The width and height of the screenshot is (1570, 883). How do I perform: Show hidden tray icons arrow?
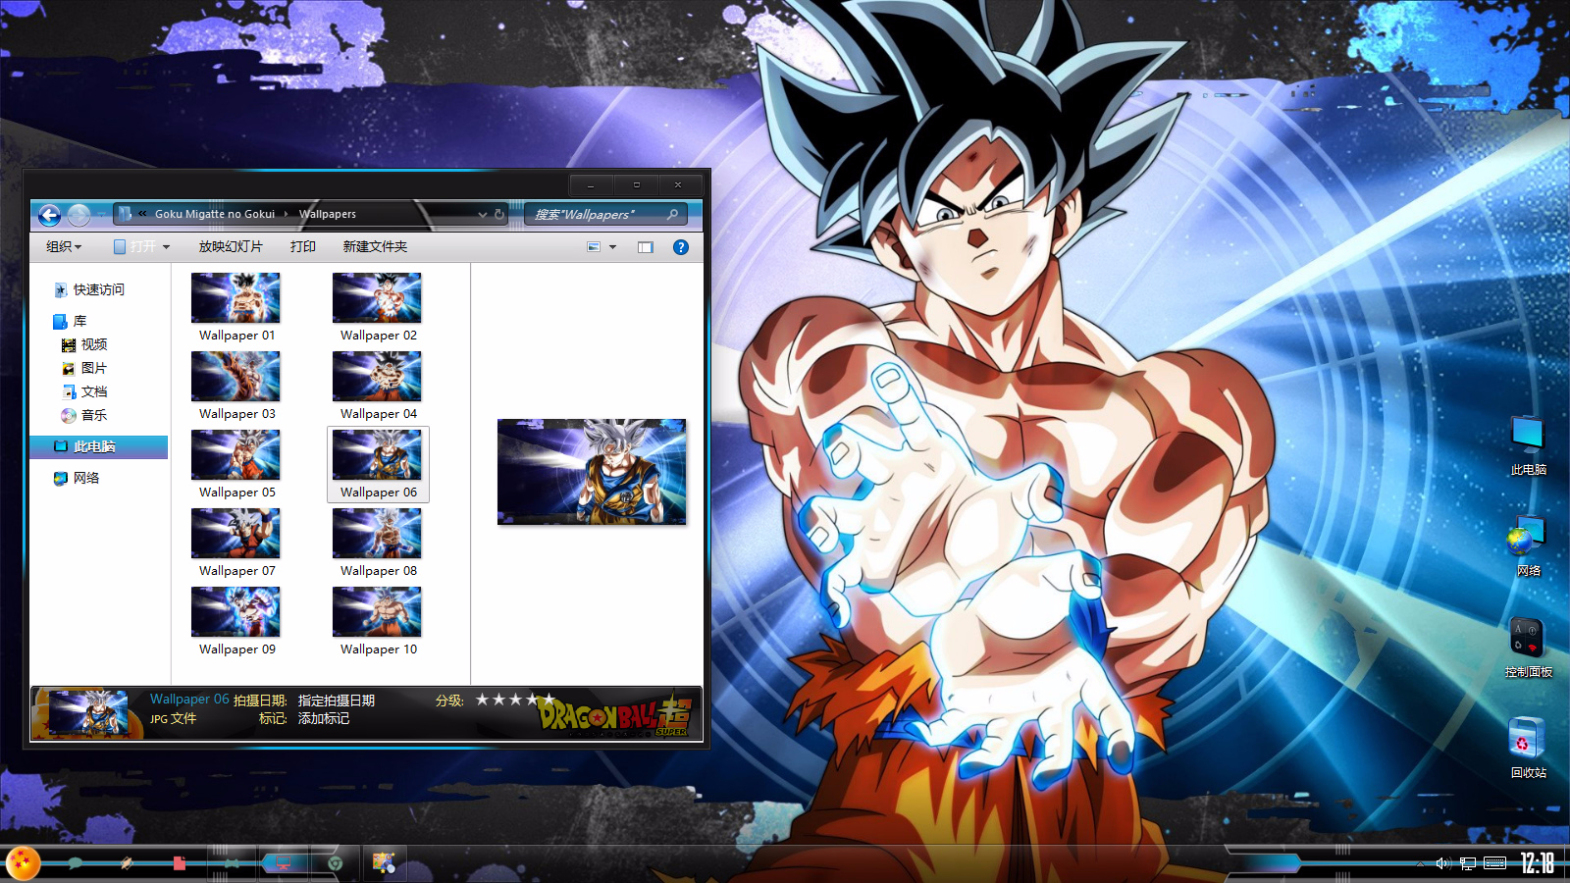click(x=1420, y=863)
